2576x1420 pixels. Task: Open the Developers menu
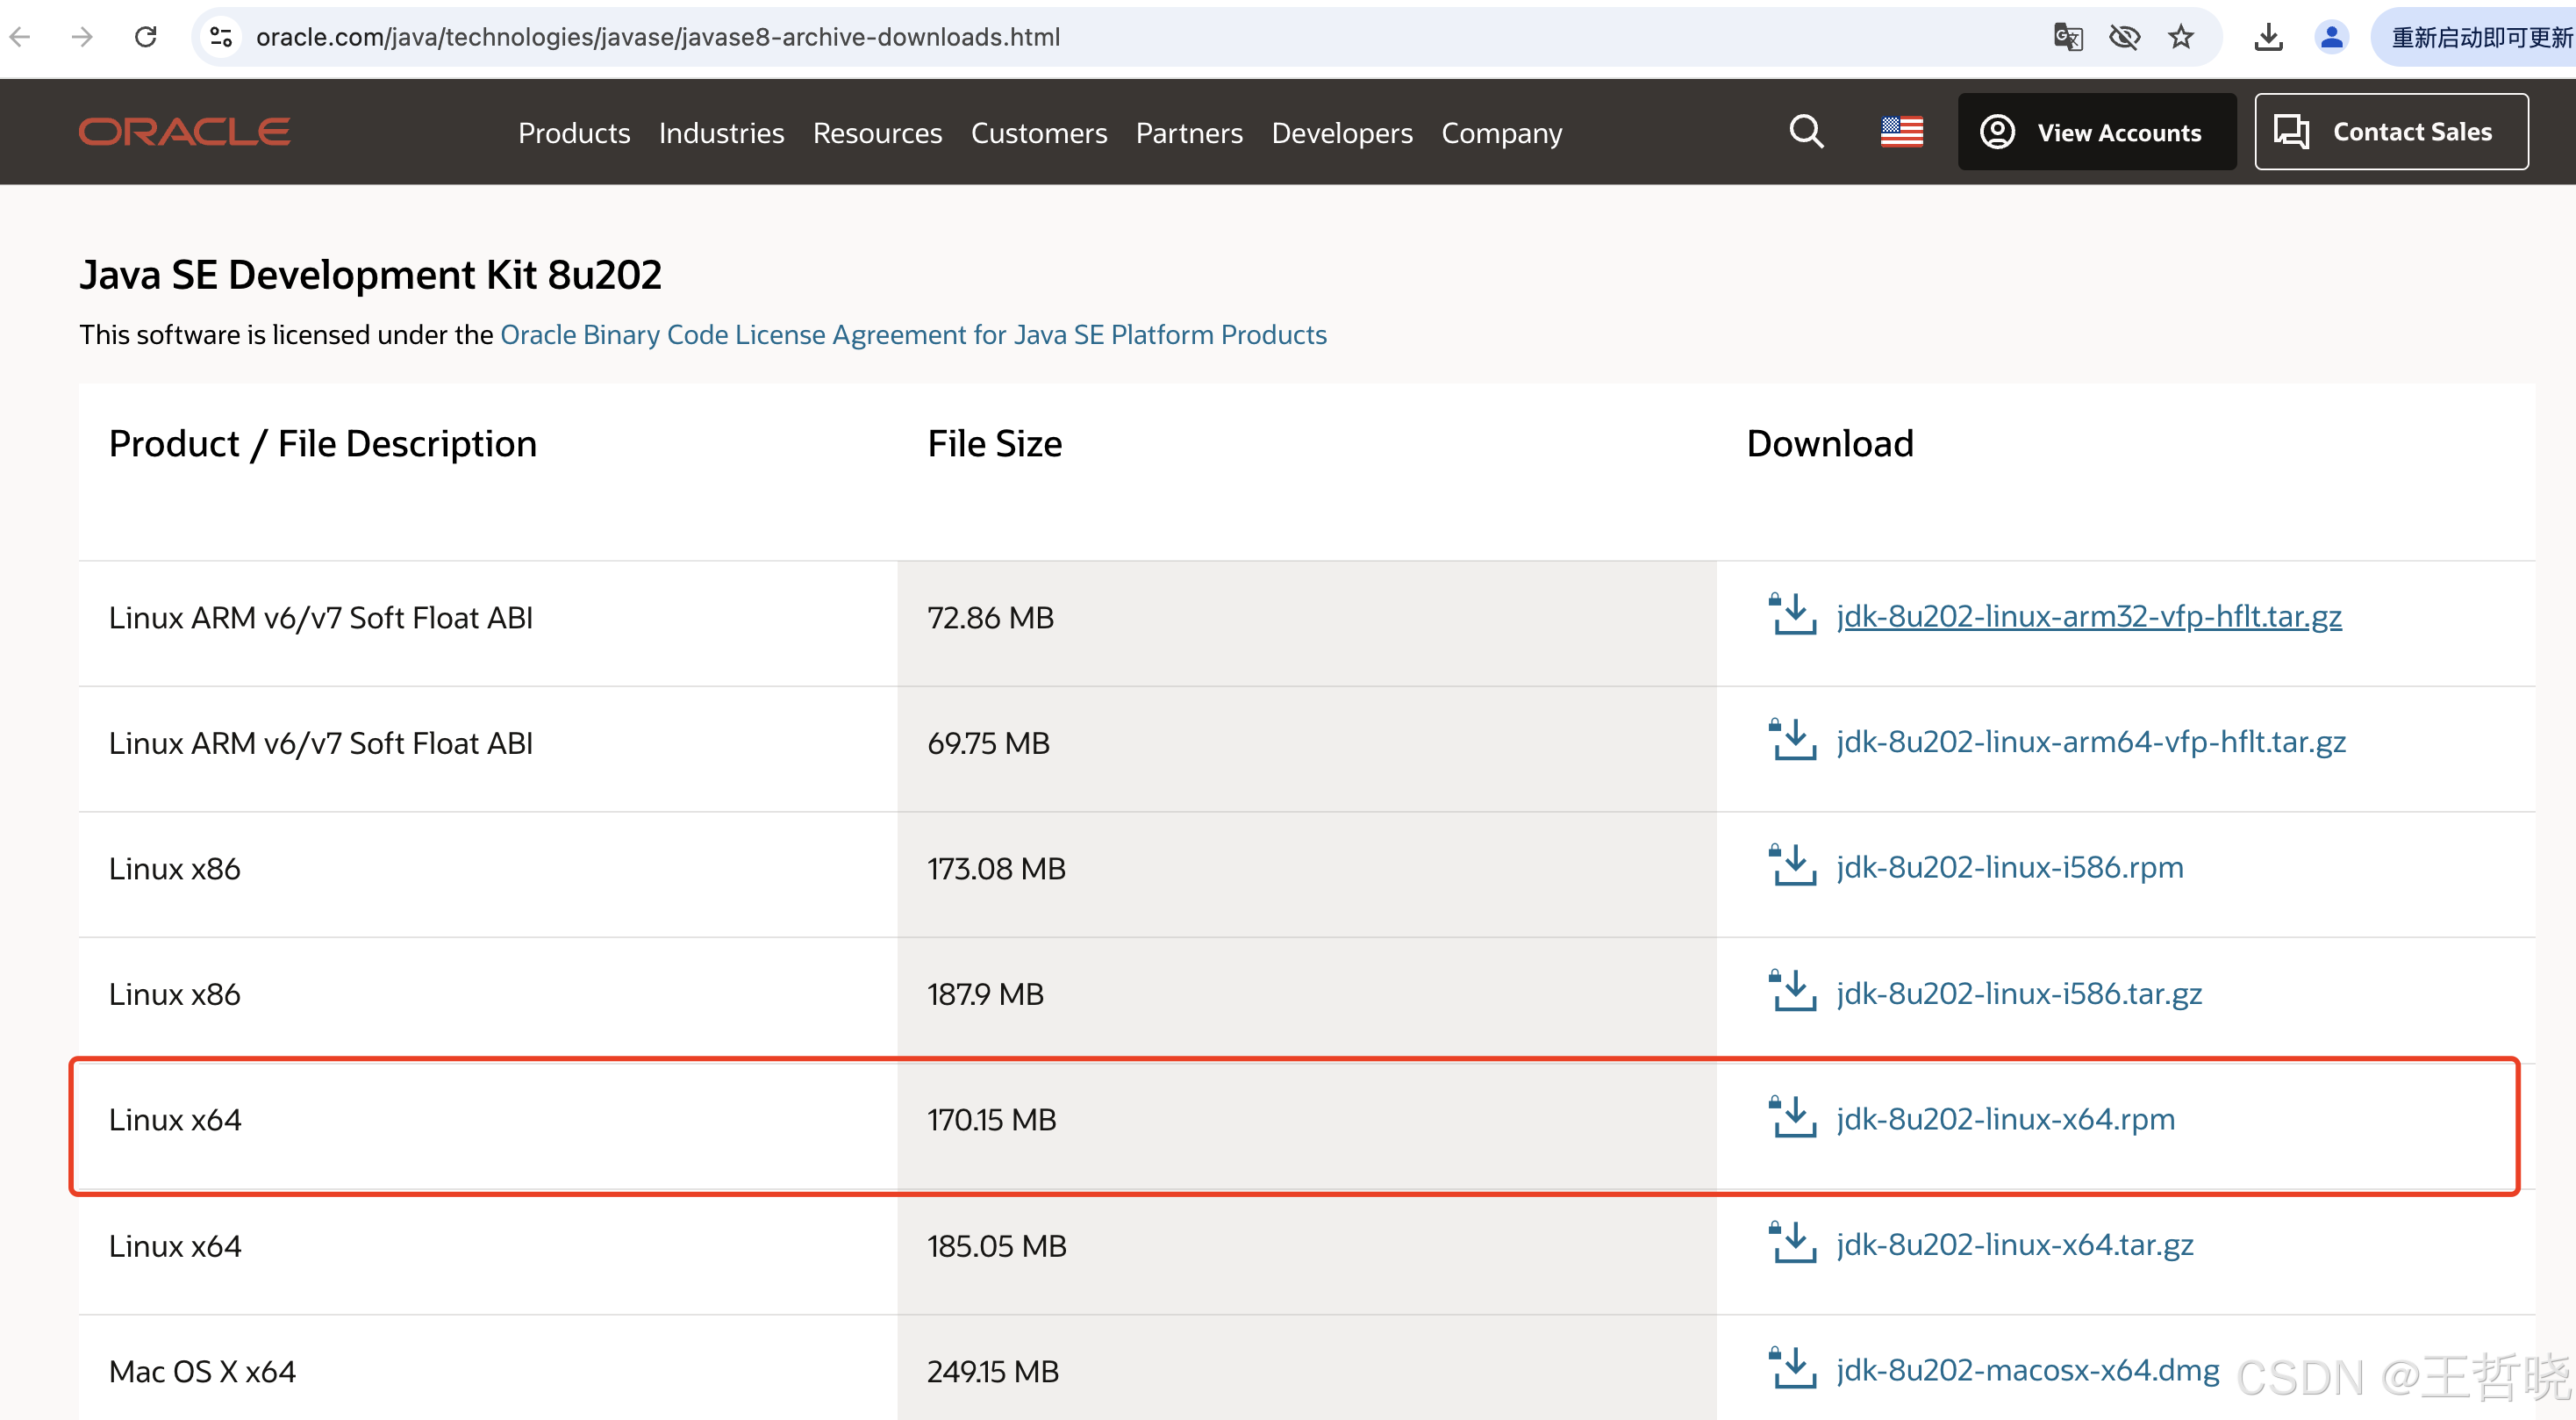click(x=1342, y=133)
